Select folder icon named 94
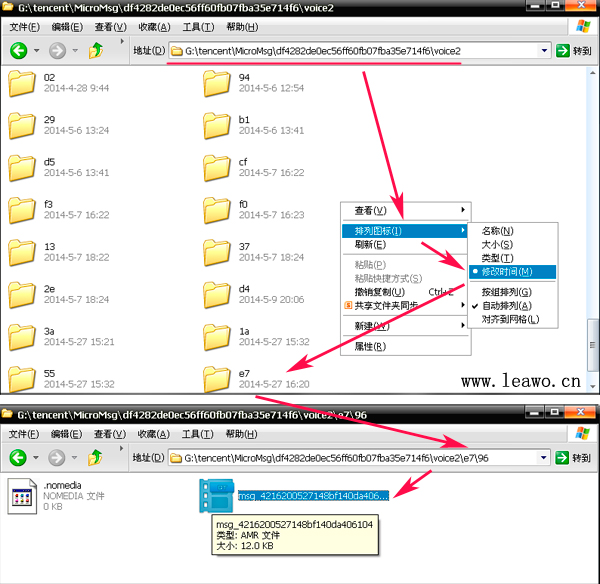Viewport: 600px width, 584px height. coord(217,83)
